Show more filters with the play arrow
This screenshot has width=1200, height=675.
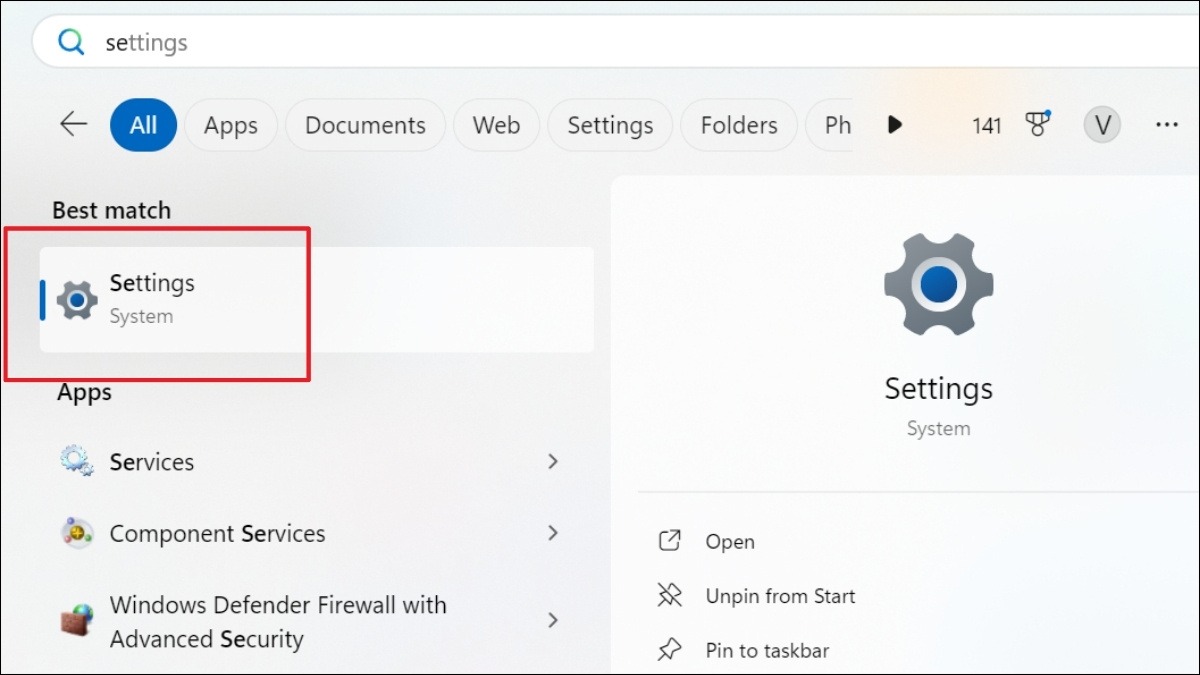(x=895, y=125)
